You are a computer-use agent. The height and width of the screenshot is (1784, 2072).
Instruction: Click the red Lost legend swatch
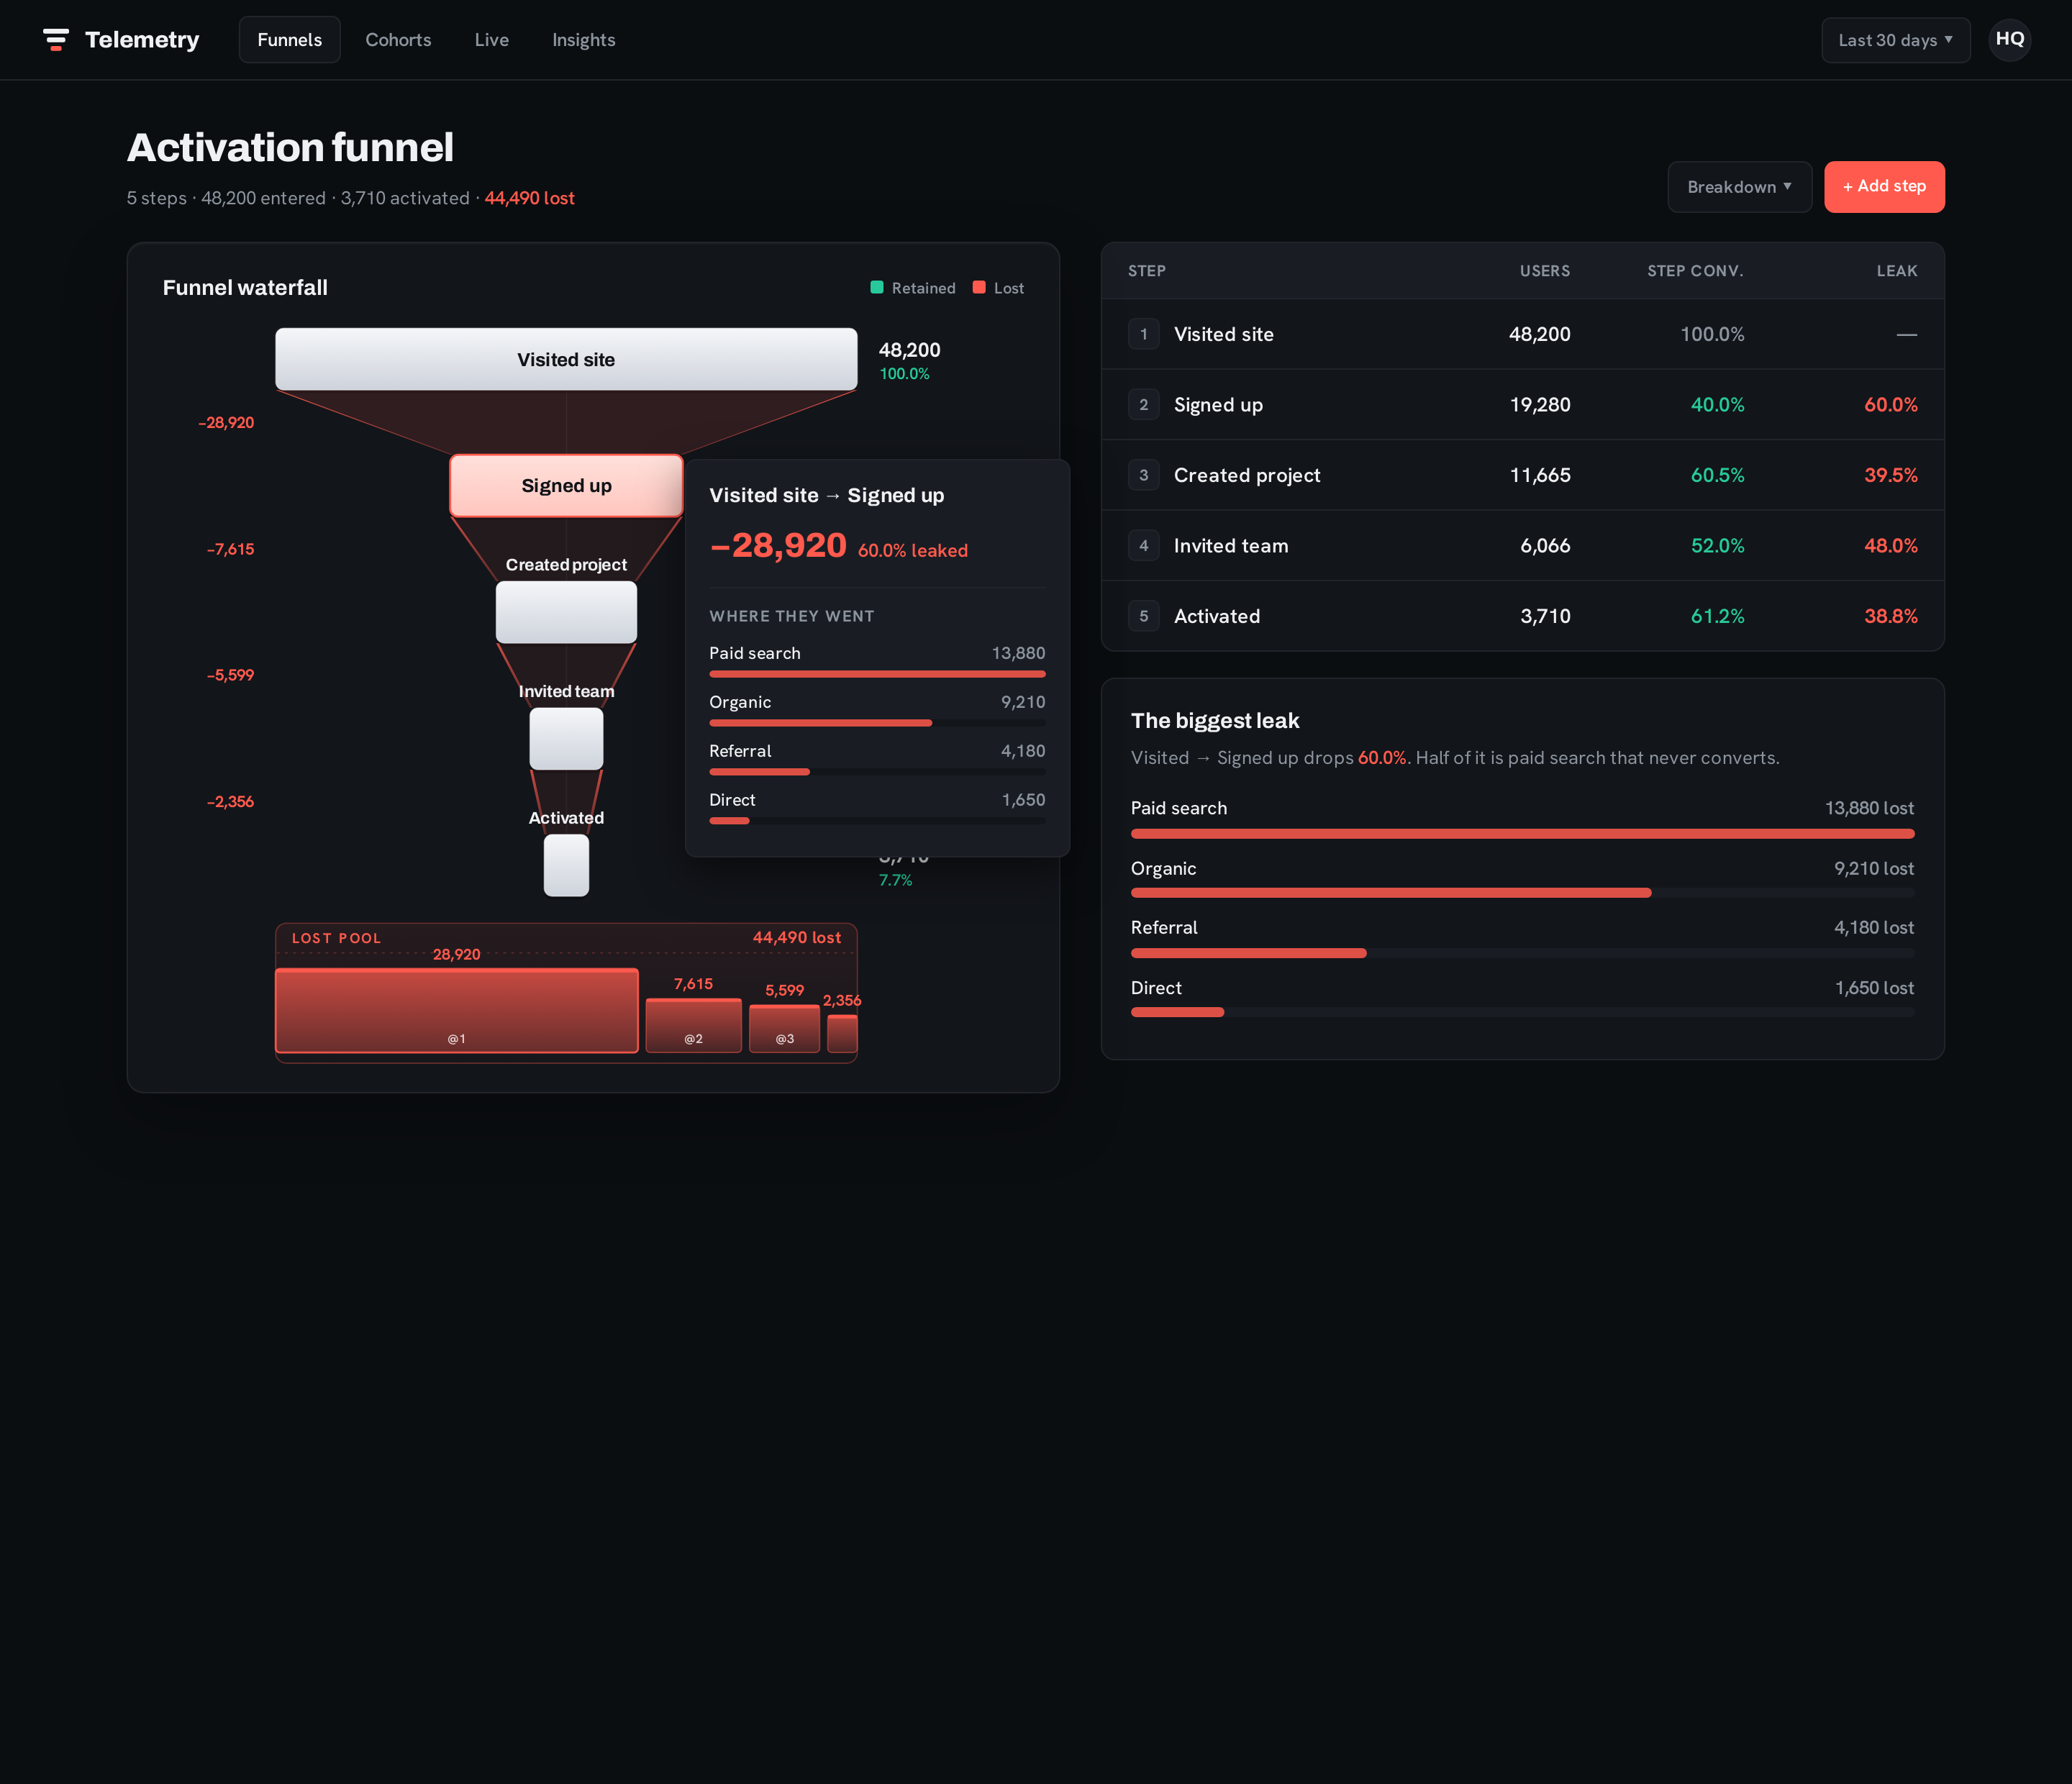979,288
